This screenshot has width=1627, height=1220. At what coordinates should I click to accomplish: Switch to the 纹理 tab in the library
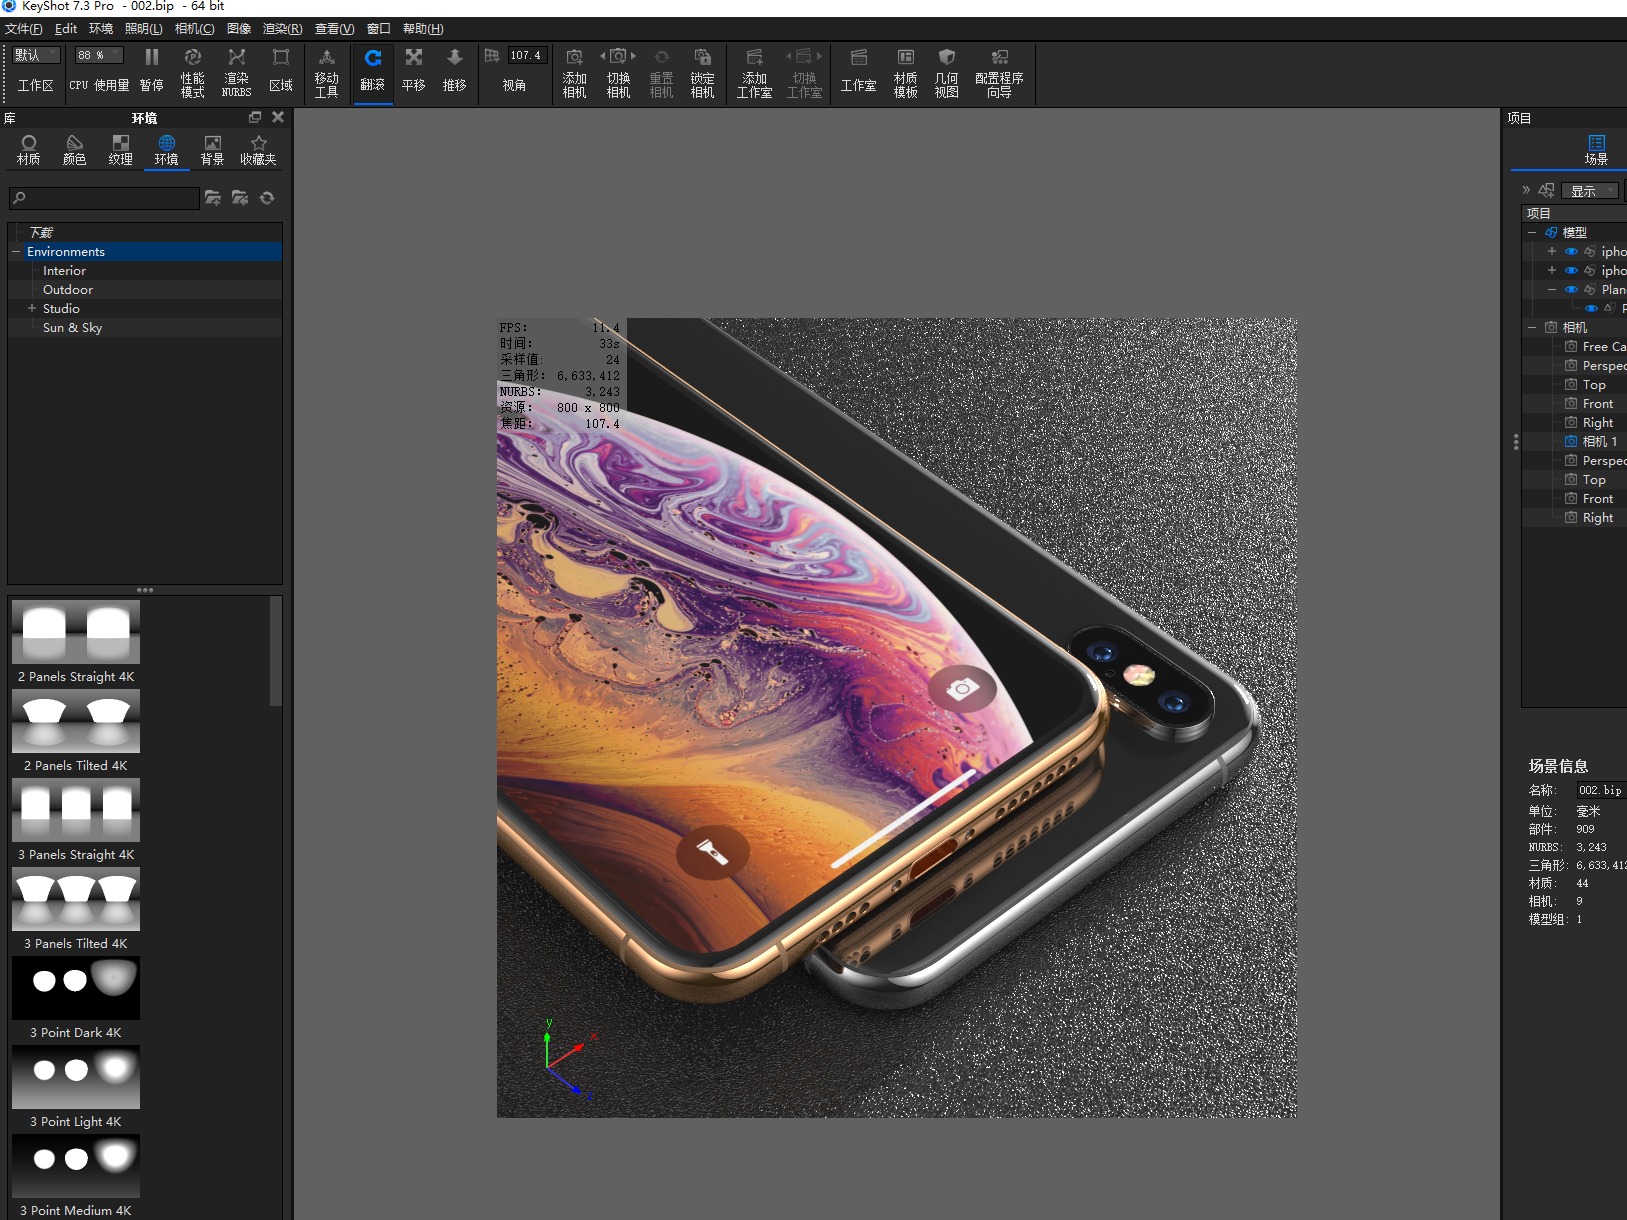tap(121, 150)
